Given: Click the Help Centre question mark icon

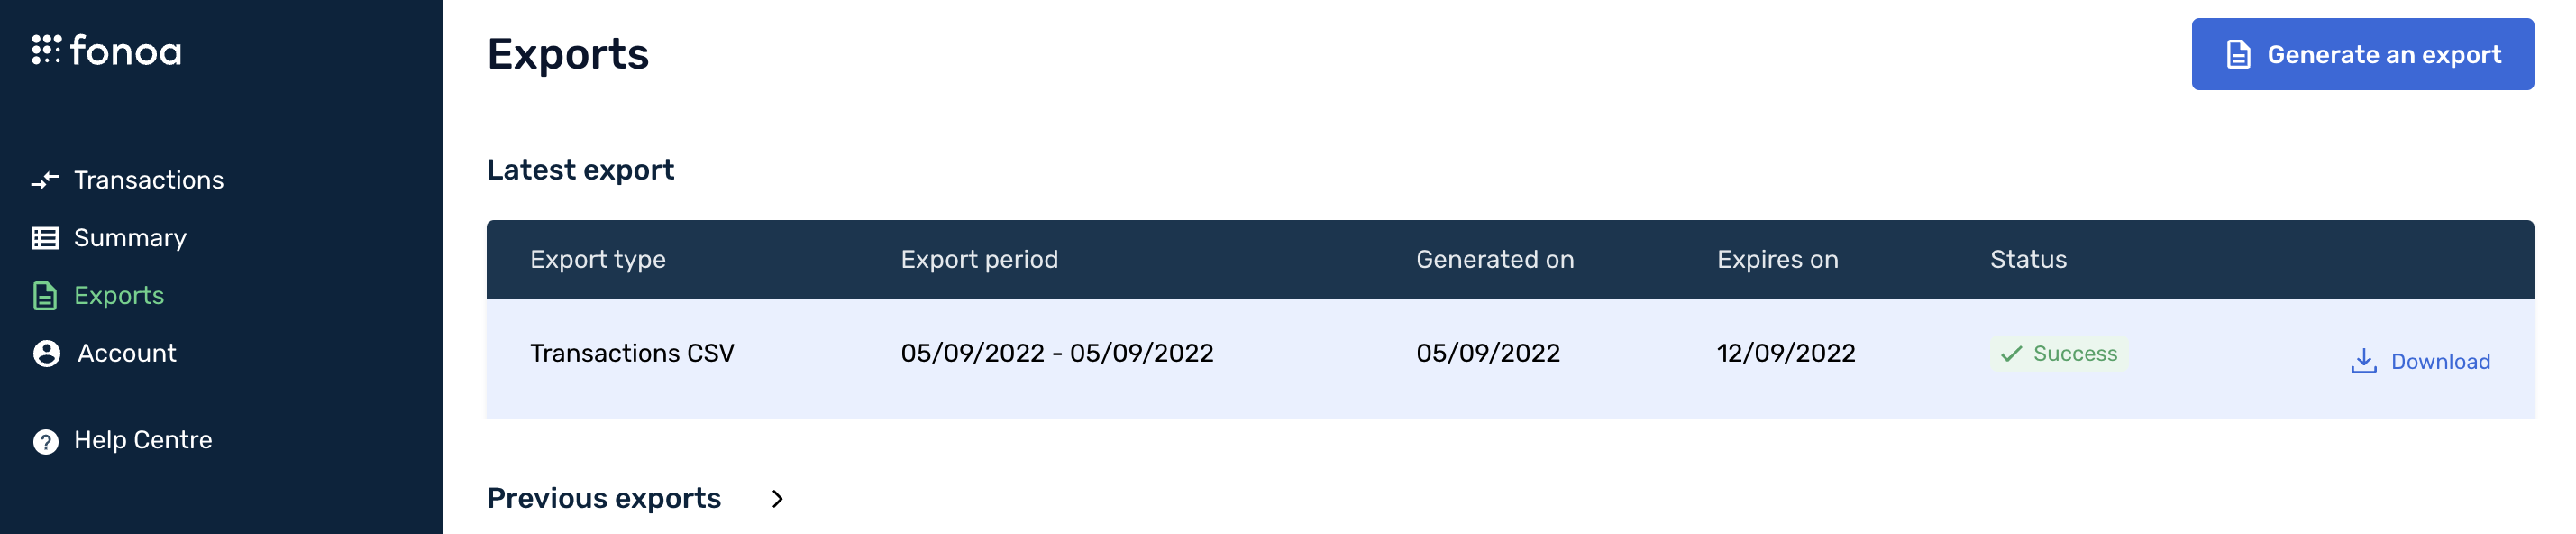Looking at the screenshot, I should [x=46, y=441].
